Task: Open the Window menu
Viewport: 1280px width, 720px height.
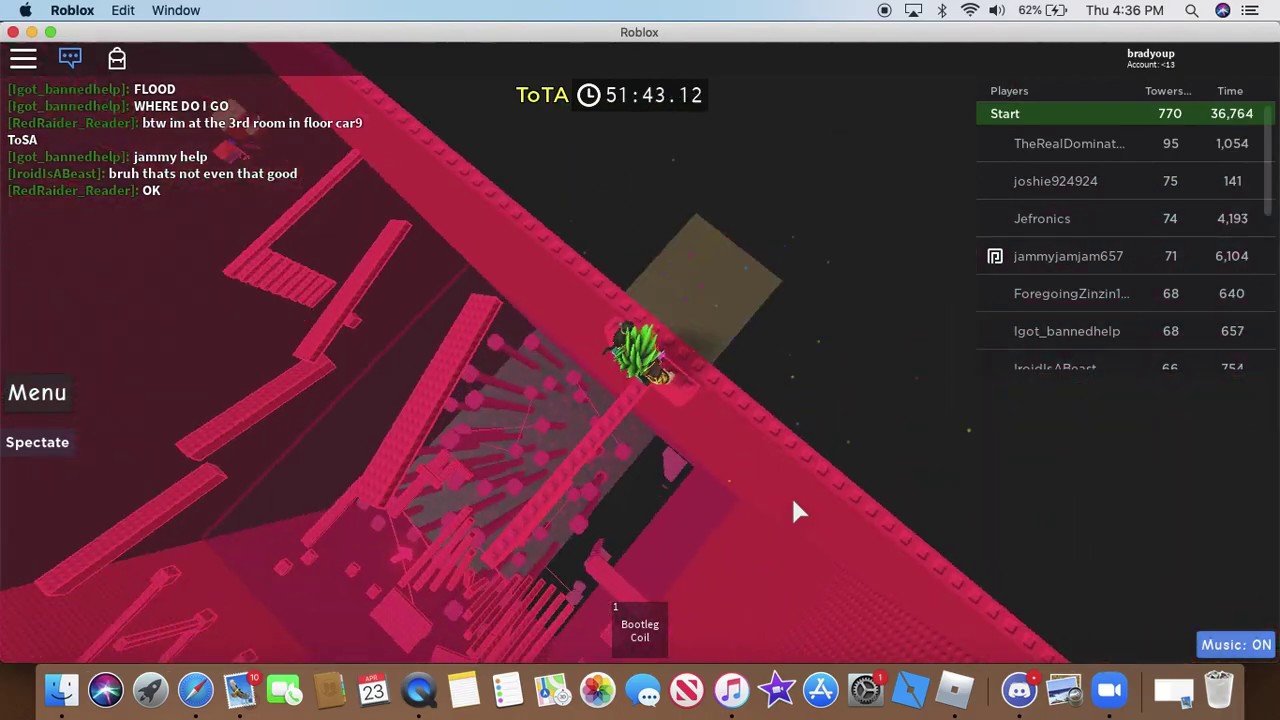Action: [176, 10]
